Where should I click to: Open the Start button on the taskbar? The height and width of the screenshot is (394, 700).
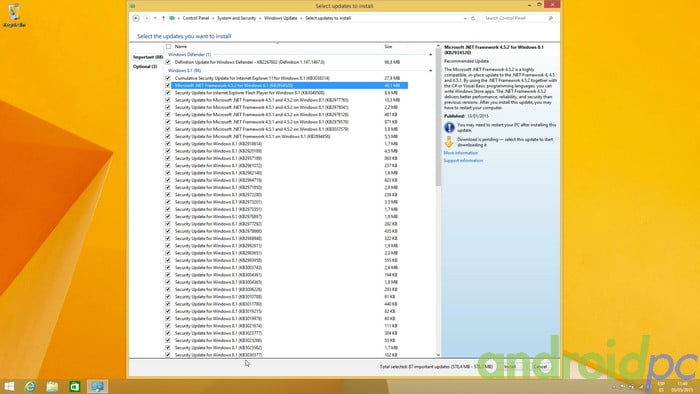[x=9, y=386]
